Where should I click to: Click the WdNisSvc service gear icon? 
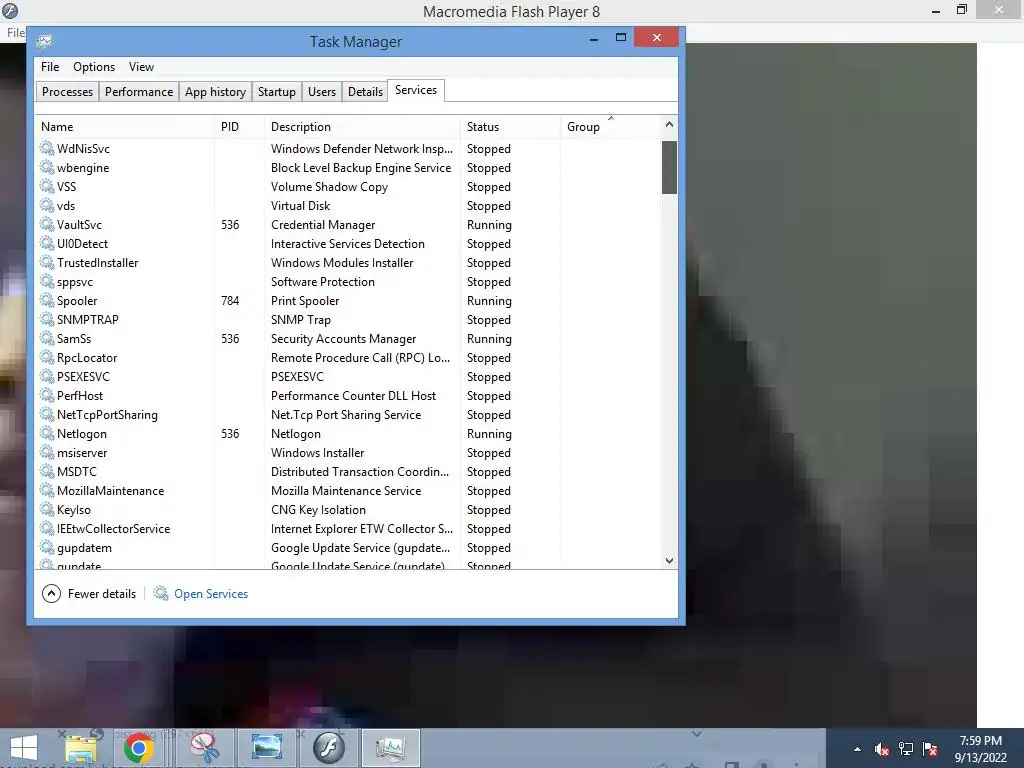point(47,148)
